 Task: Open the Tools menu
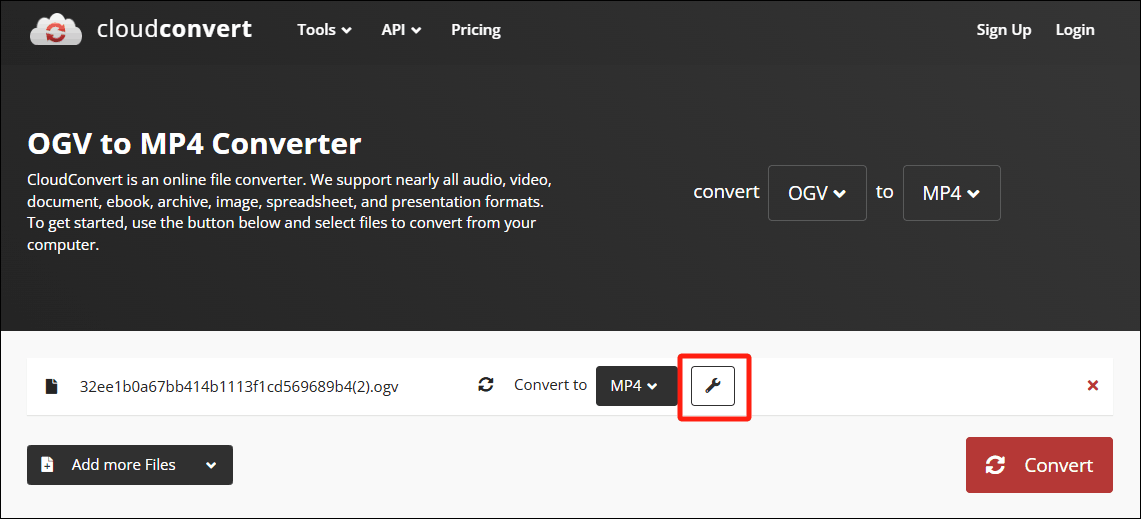coord(325,30)
